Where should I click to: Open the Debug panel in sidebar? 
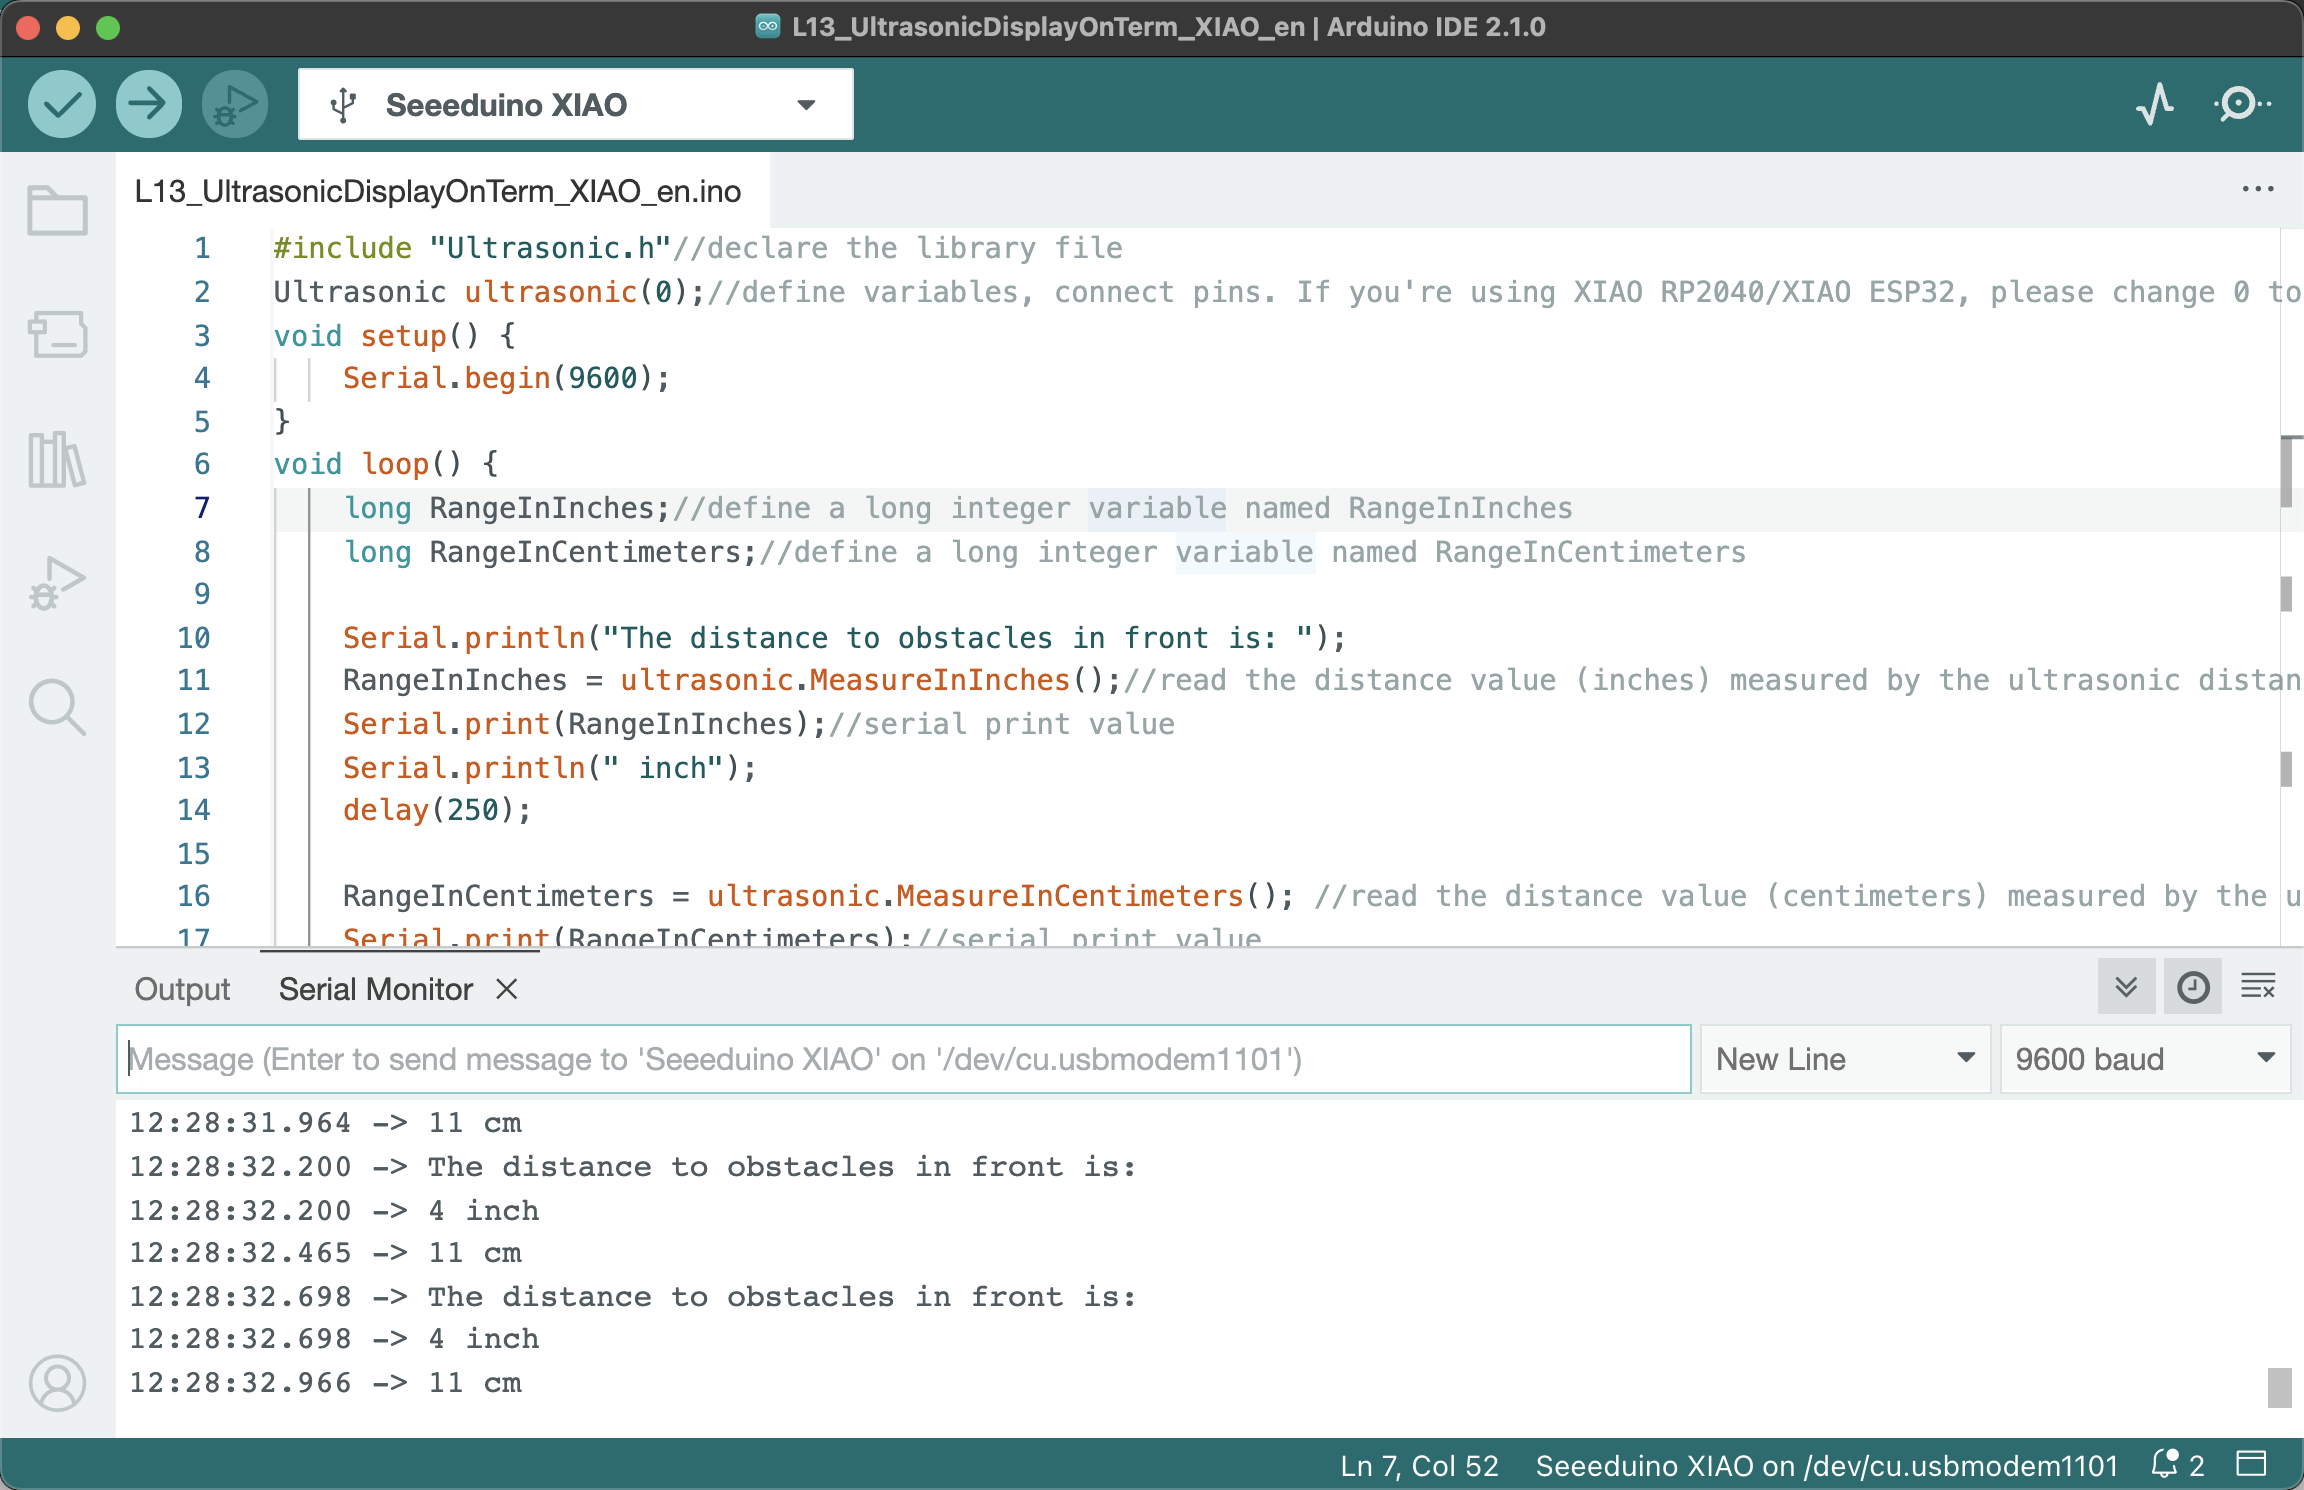57,584
